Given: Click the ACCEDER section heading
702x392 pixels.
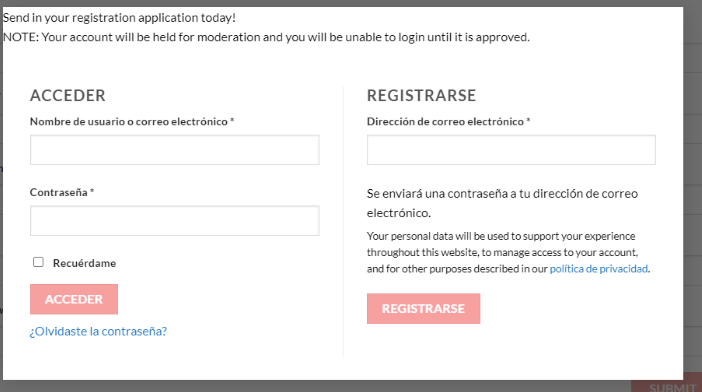Looking at the screenshot, I should [68, 95].
